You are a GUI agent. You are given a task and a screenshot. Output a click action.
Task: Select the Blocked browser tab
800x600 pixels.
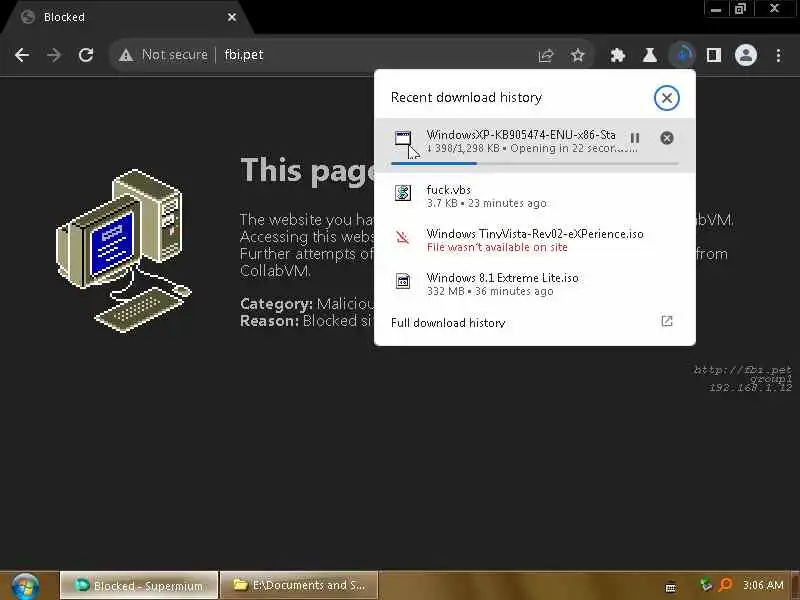pyautogui.click(x=128, y=17)
